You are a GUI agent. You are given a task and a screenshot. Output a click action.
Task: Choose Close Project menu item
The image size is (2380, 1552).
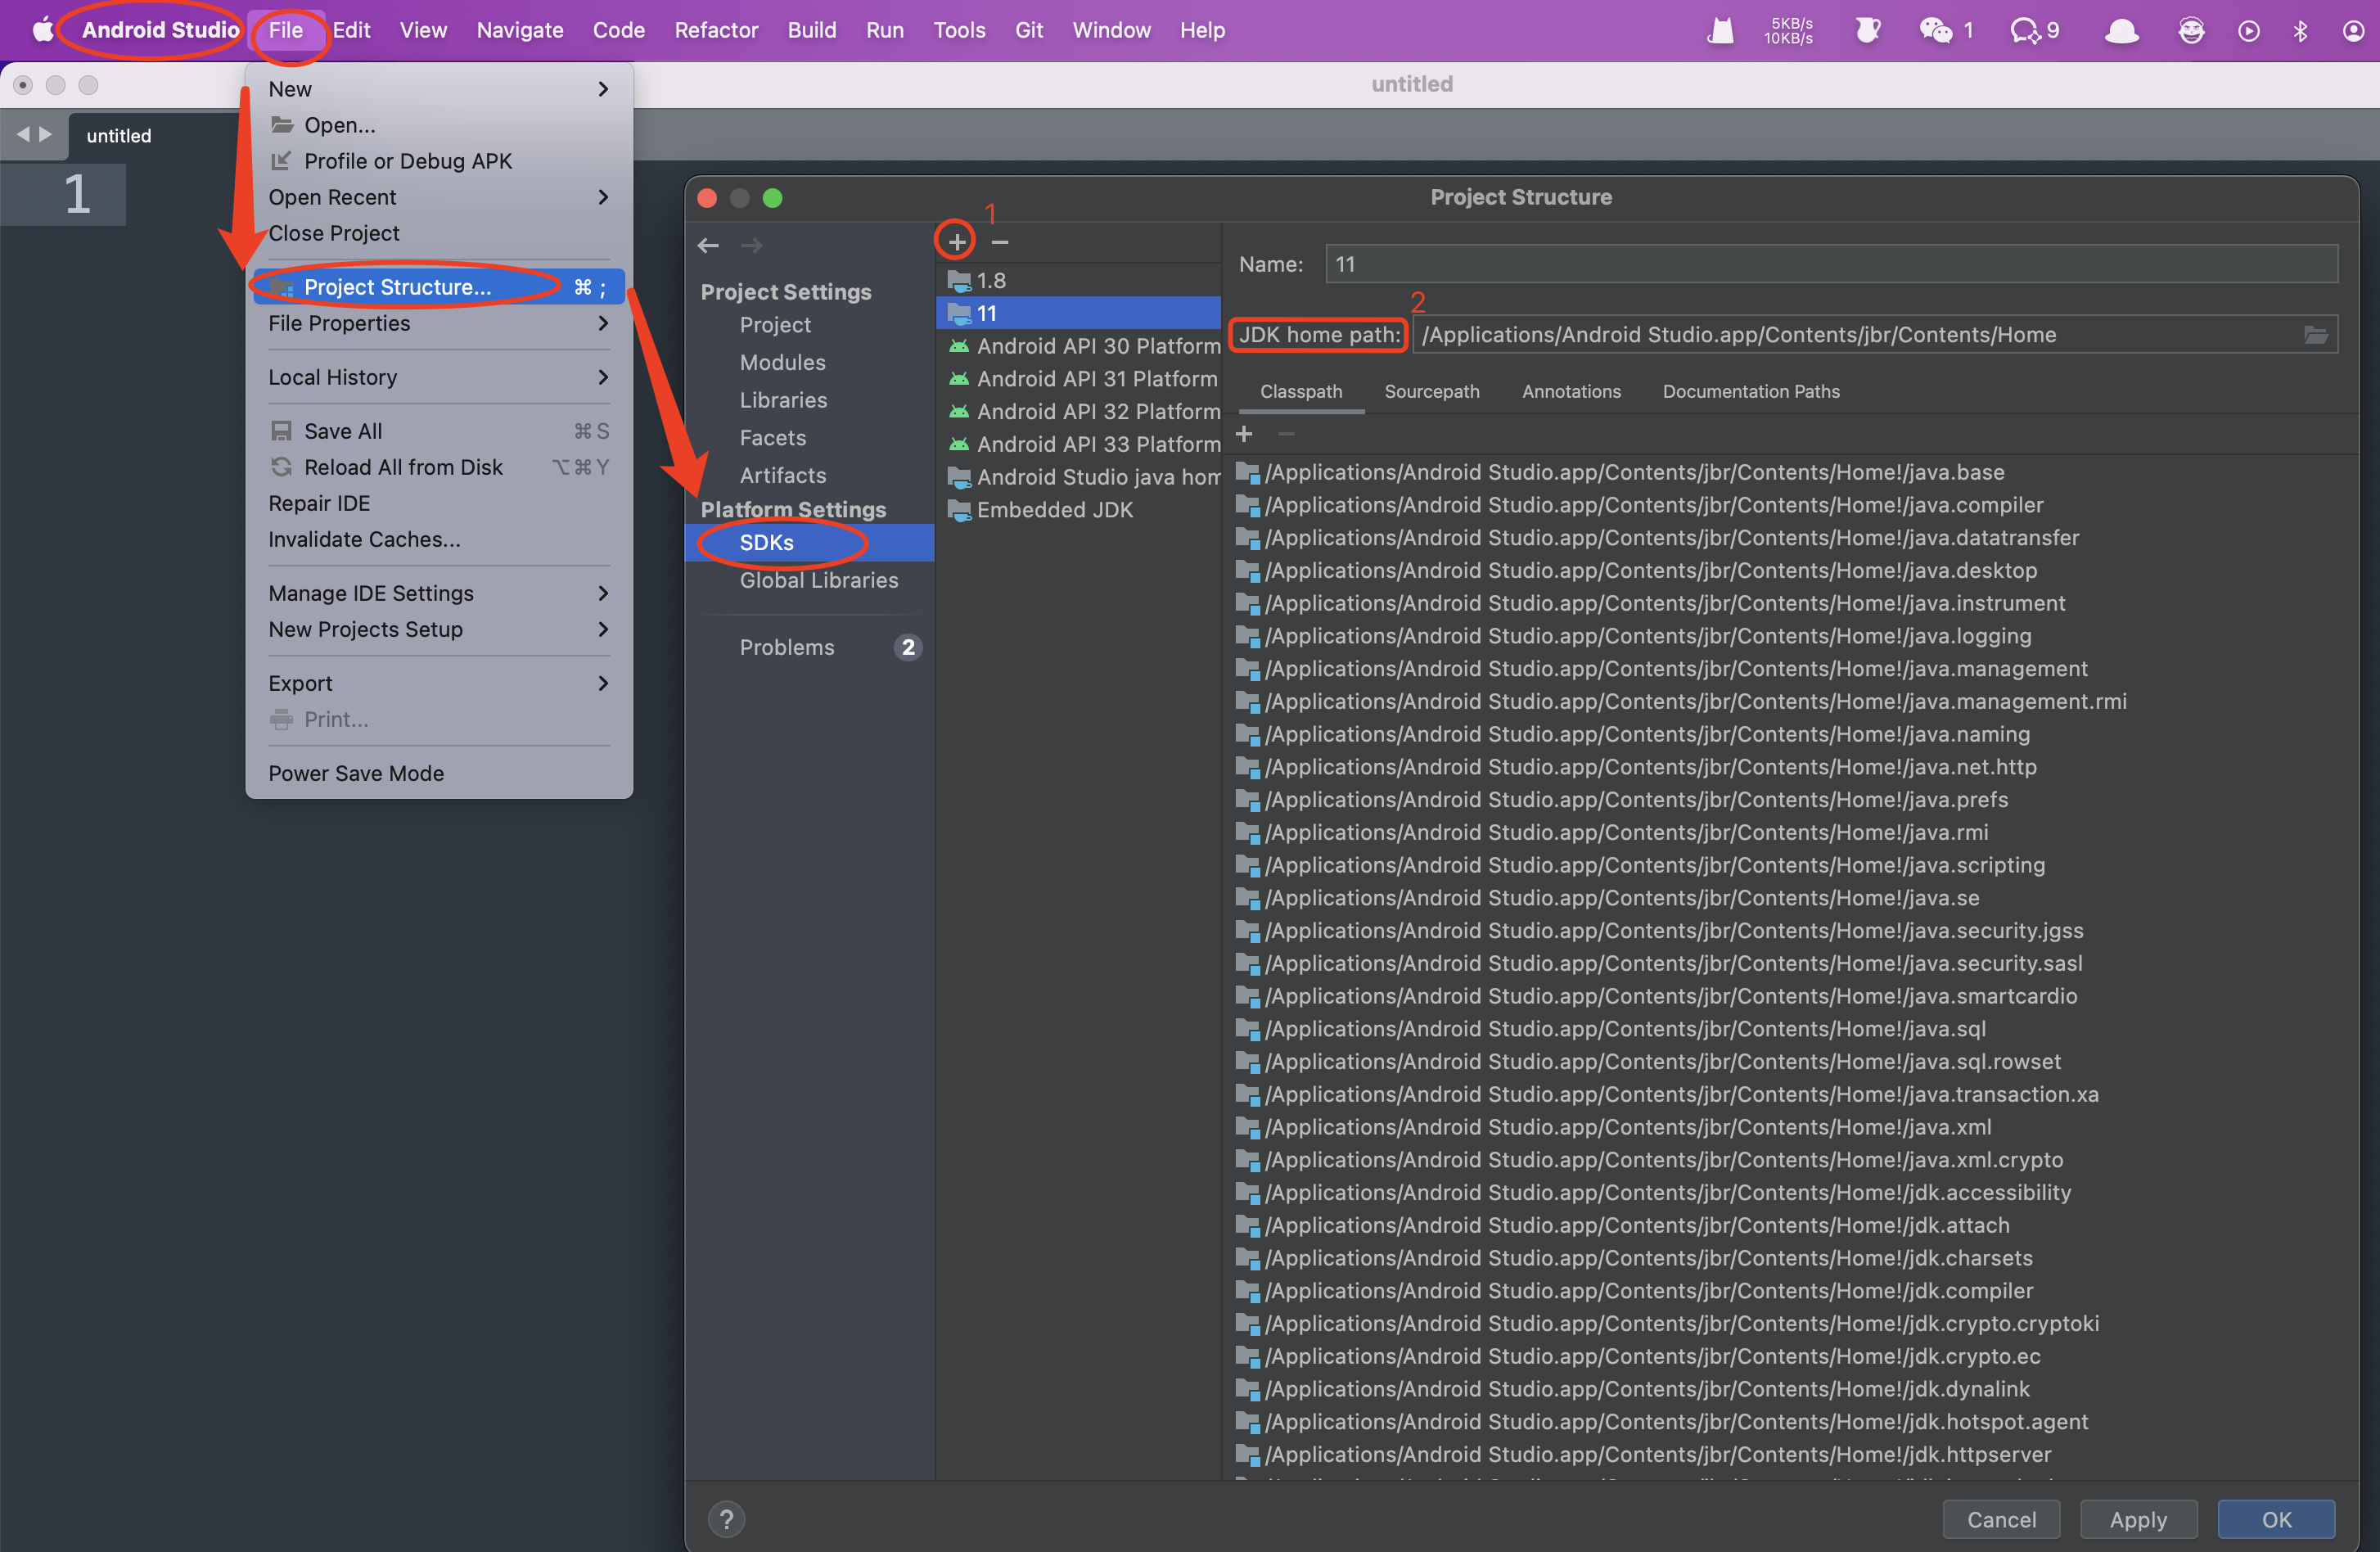pyautogui.click(x=438, y=233)
